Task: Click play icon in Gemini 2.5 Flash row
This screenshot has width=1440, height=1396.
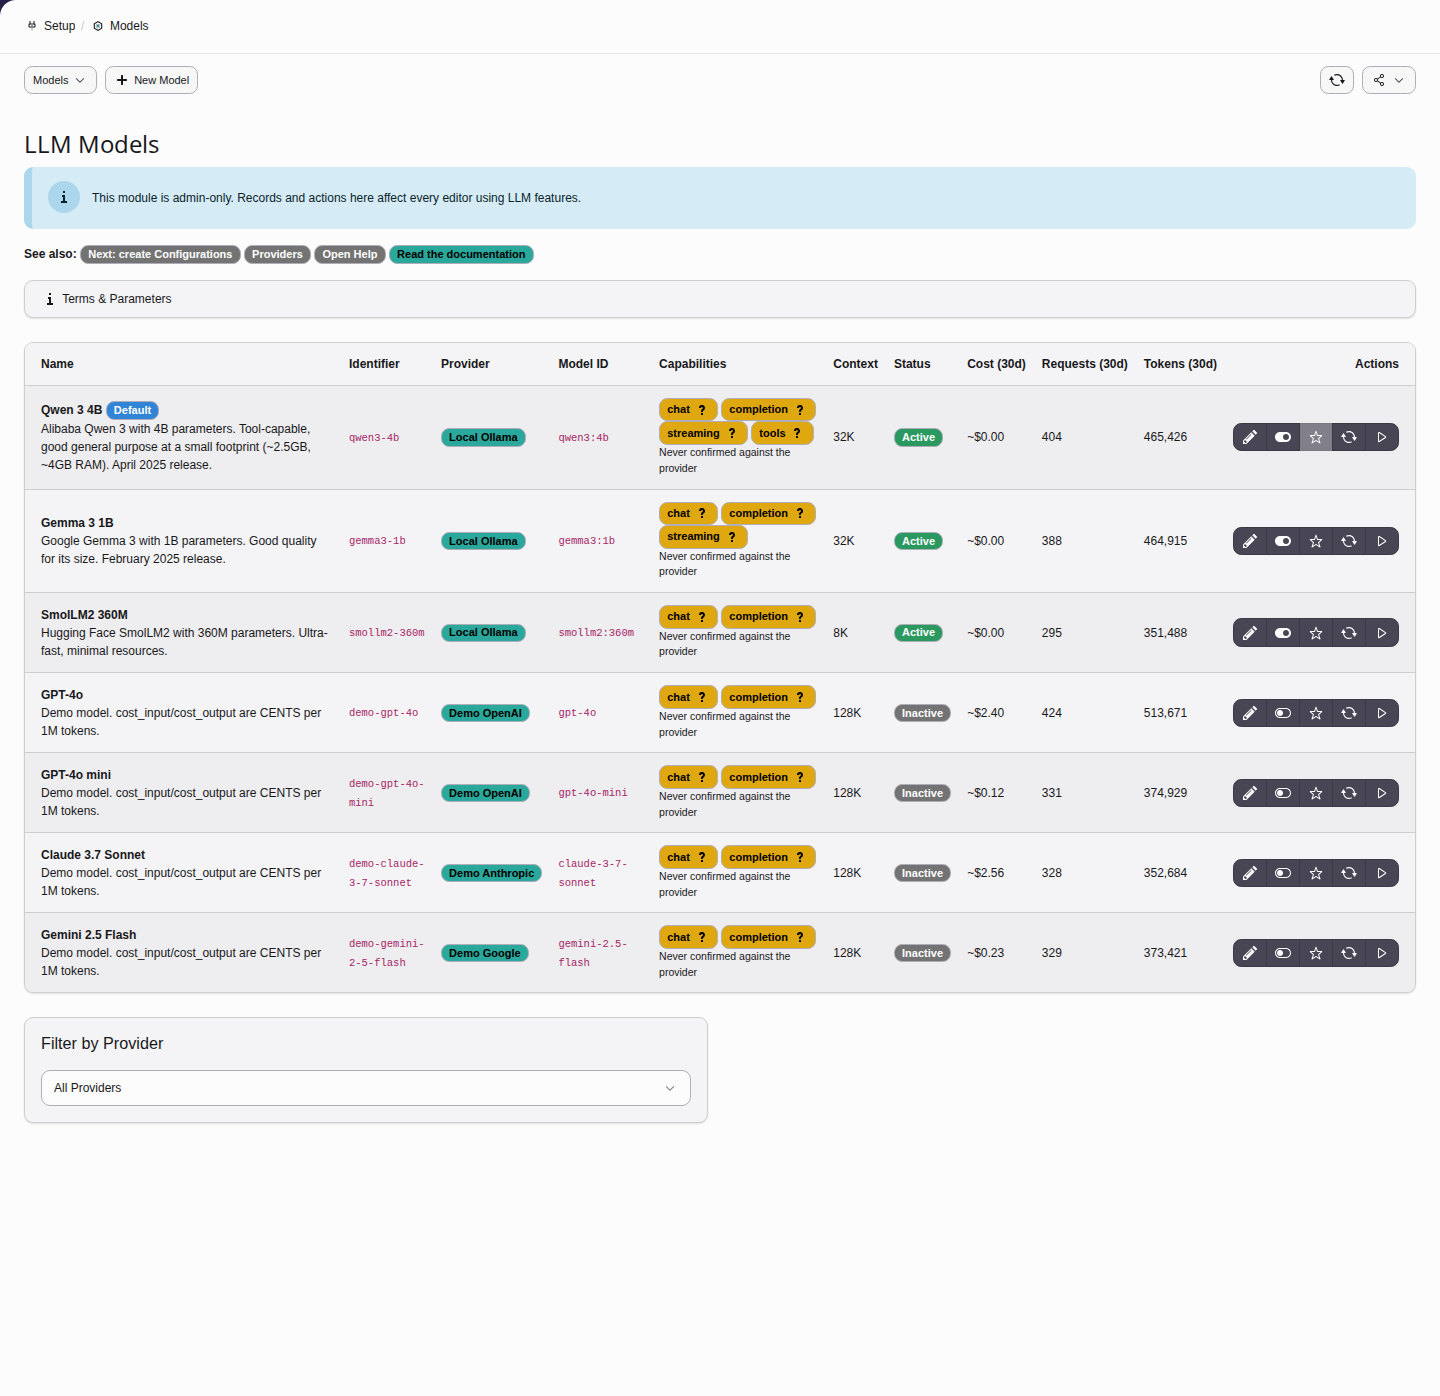Action: [x=1382, y=953]
